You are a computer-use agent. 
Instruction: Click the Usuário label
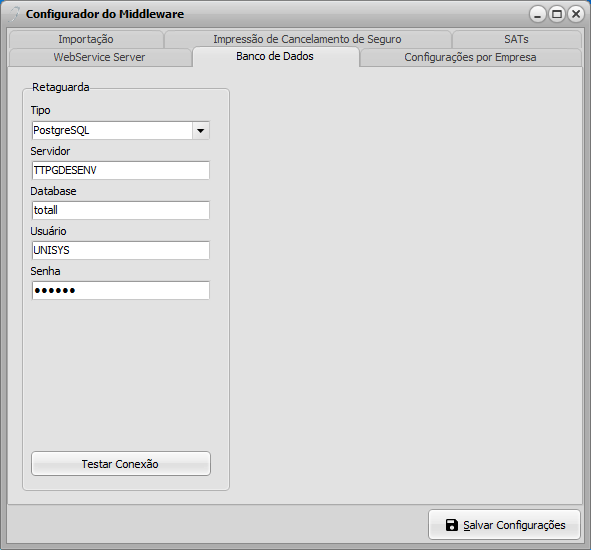pos(48,231)
